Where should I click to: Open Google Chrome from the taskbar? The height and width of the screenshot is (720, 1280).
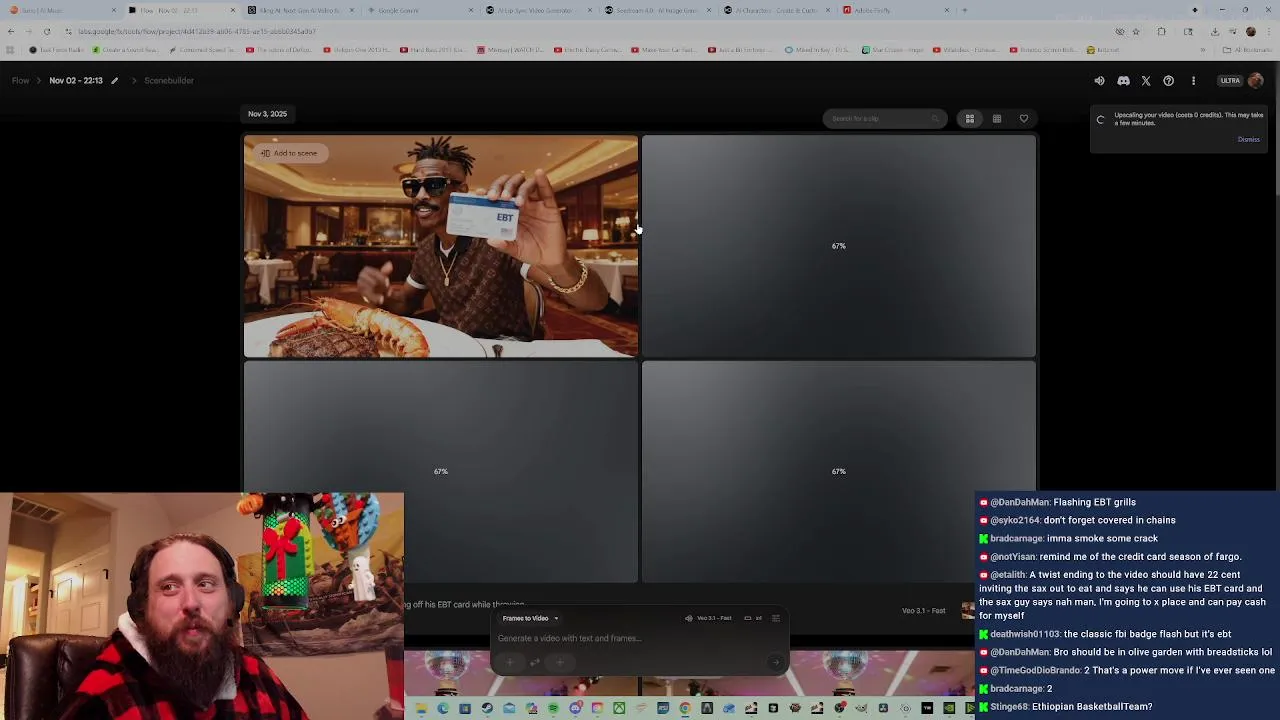tap(685, 708)
